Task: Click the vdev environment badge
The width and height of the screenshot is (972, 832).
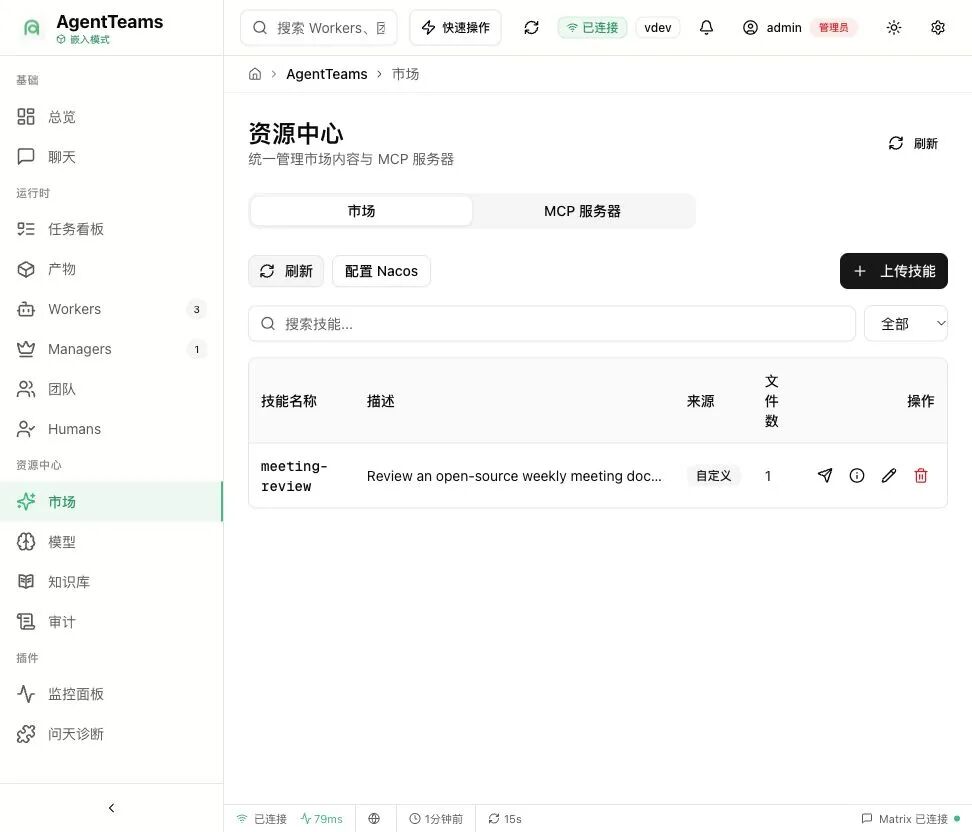Action: click(658, 28)
